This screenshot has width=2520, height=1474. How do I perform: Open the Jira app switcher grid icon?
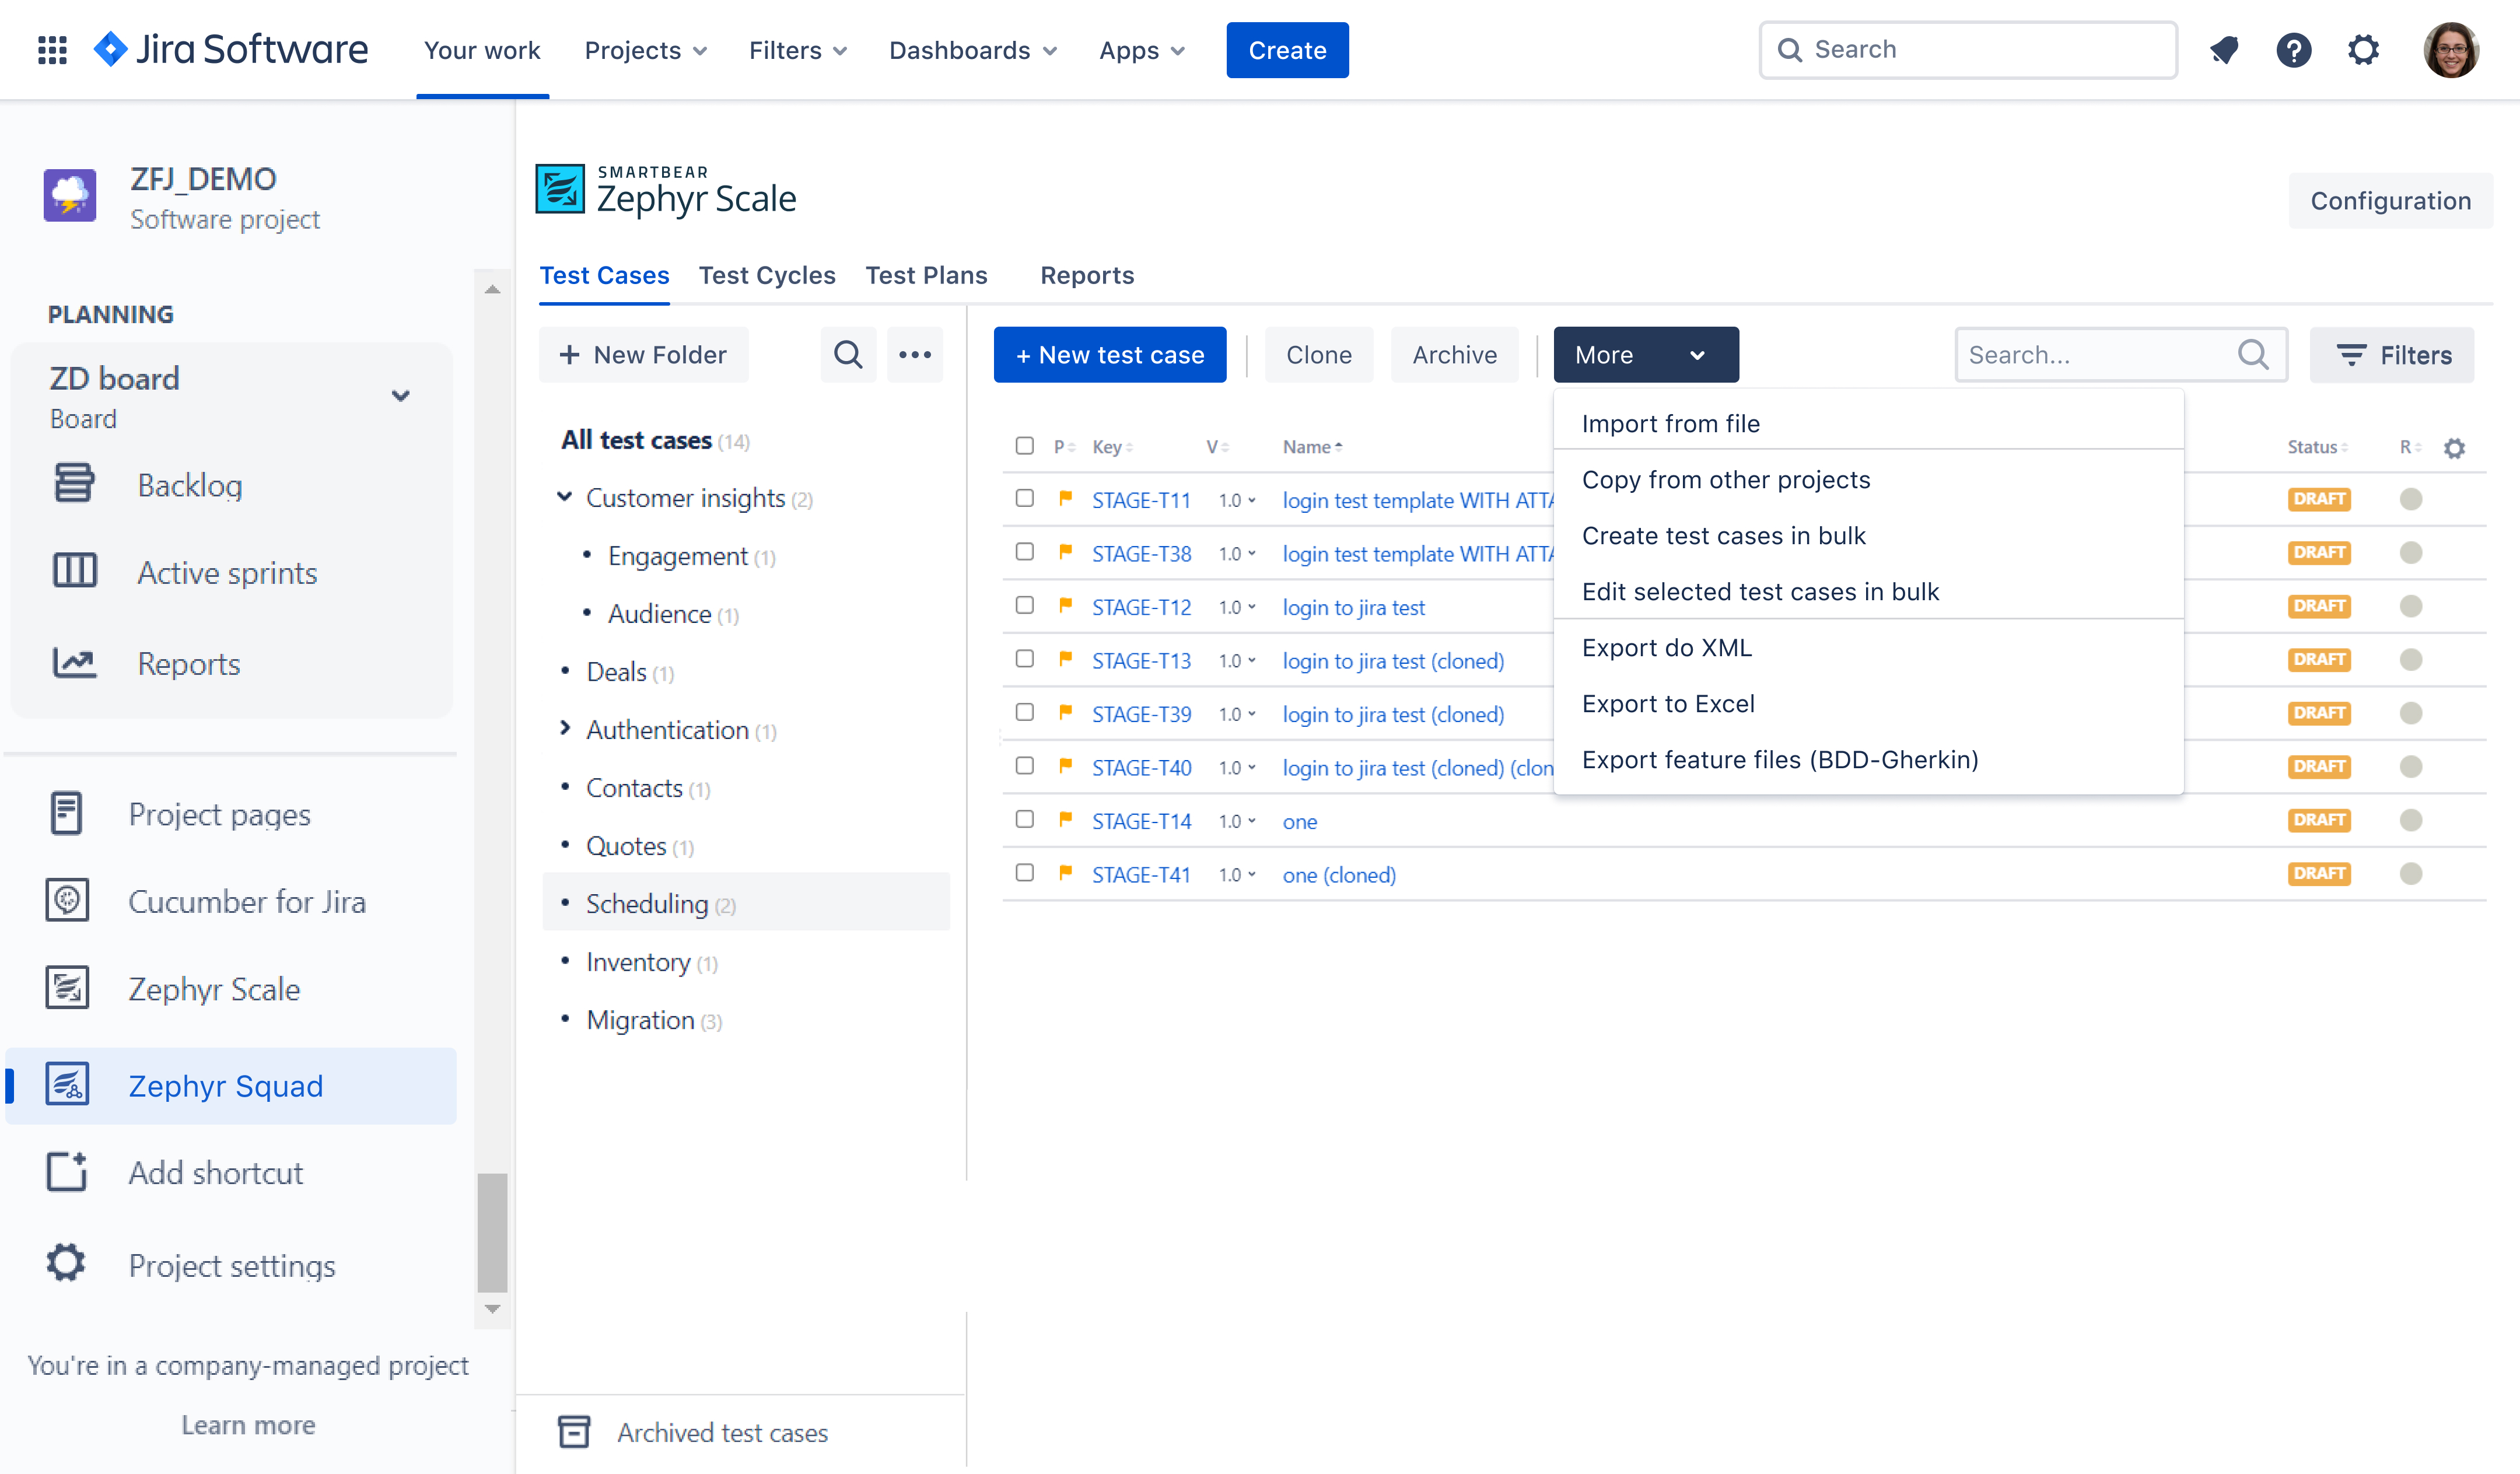(x=52, y=50)
